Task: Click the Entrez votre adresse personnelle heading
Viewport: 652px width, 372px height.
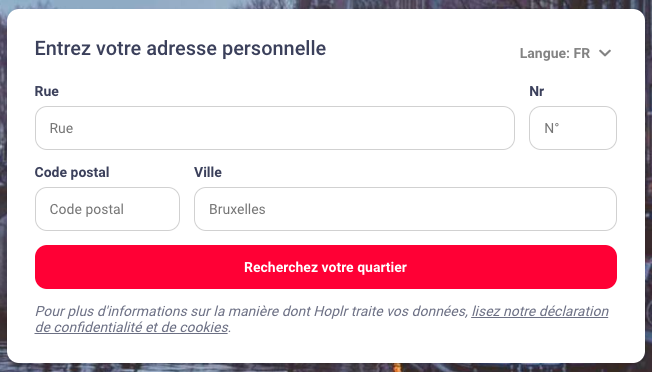Action: click(180, 48)
